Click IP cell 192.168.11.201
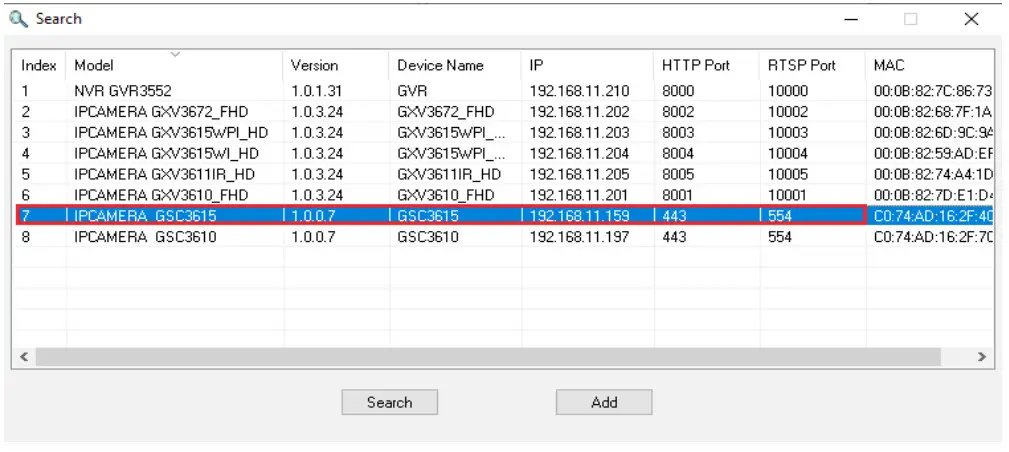Viewport: 1009px width, 452px height. coord(579,194)
